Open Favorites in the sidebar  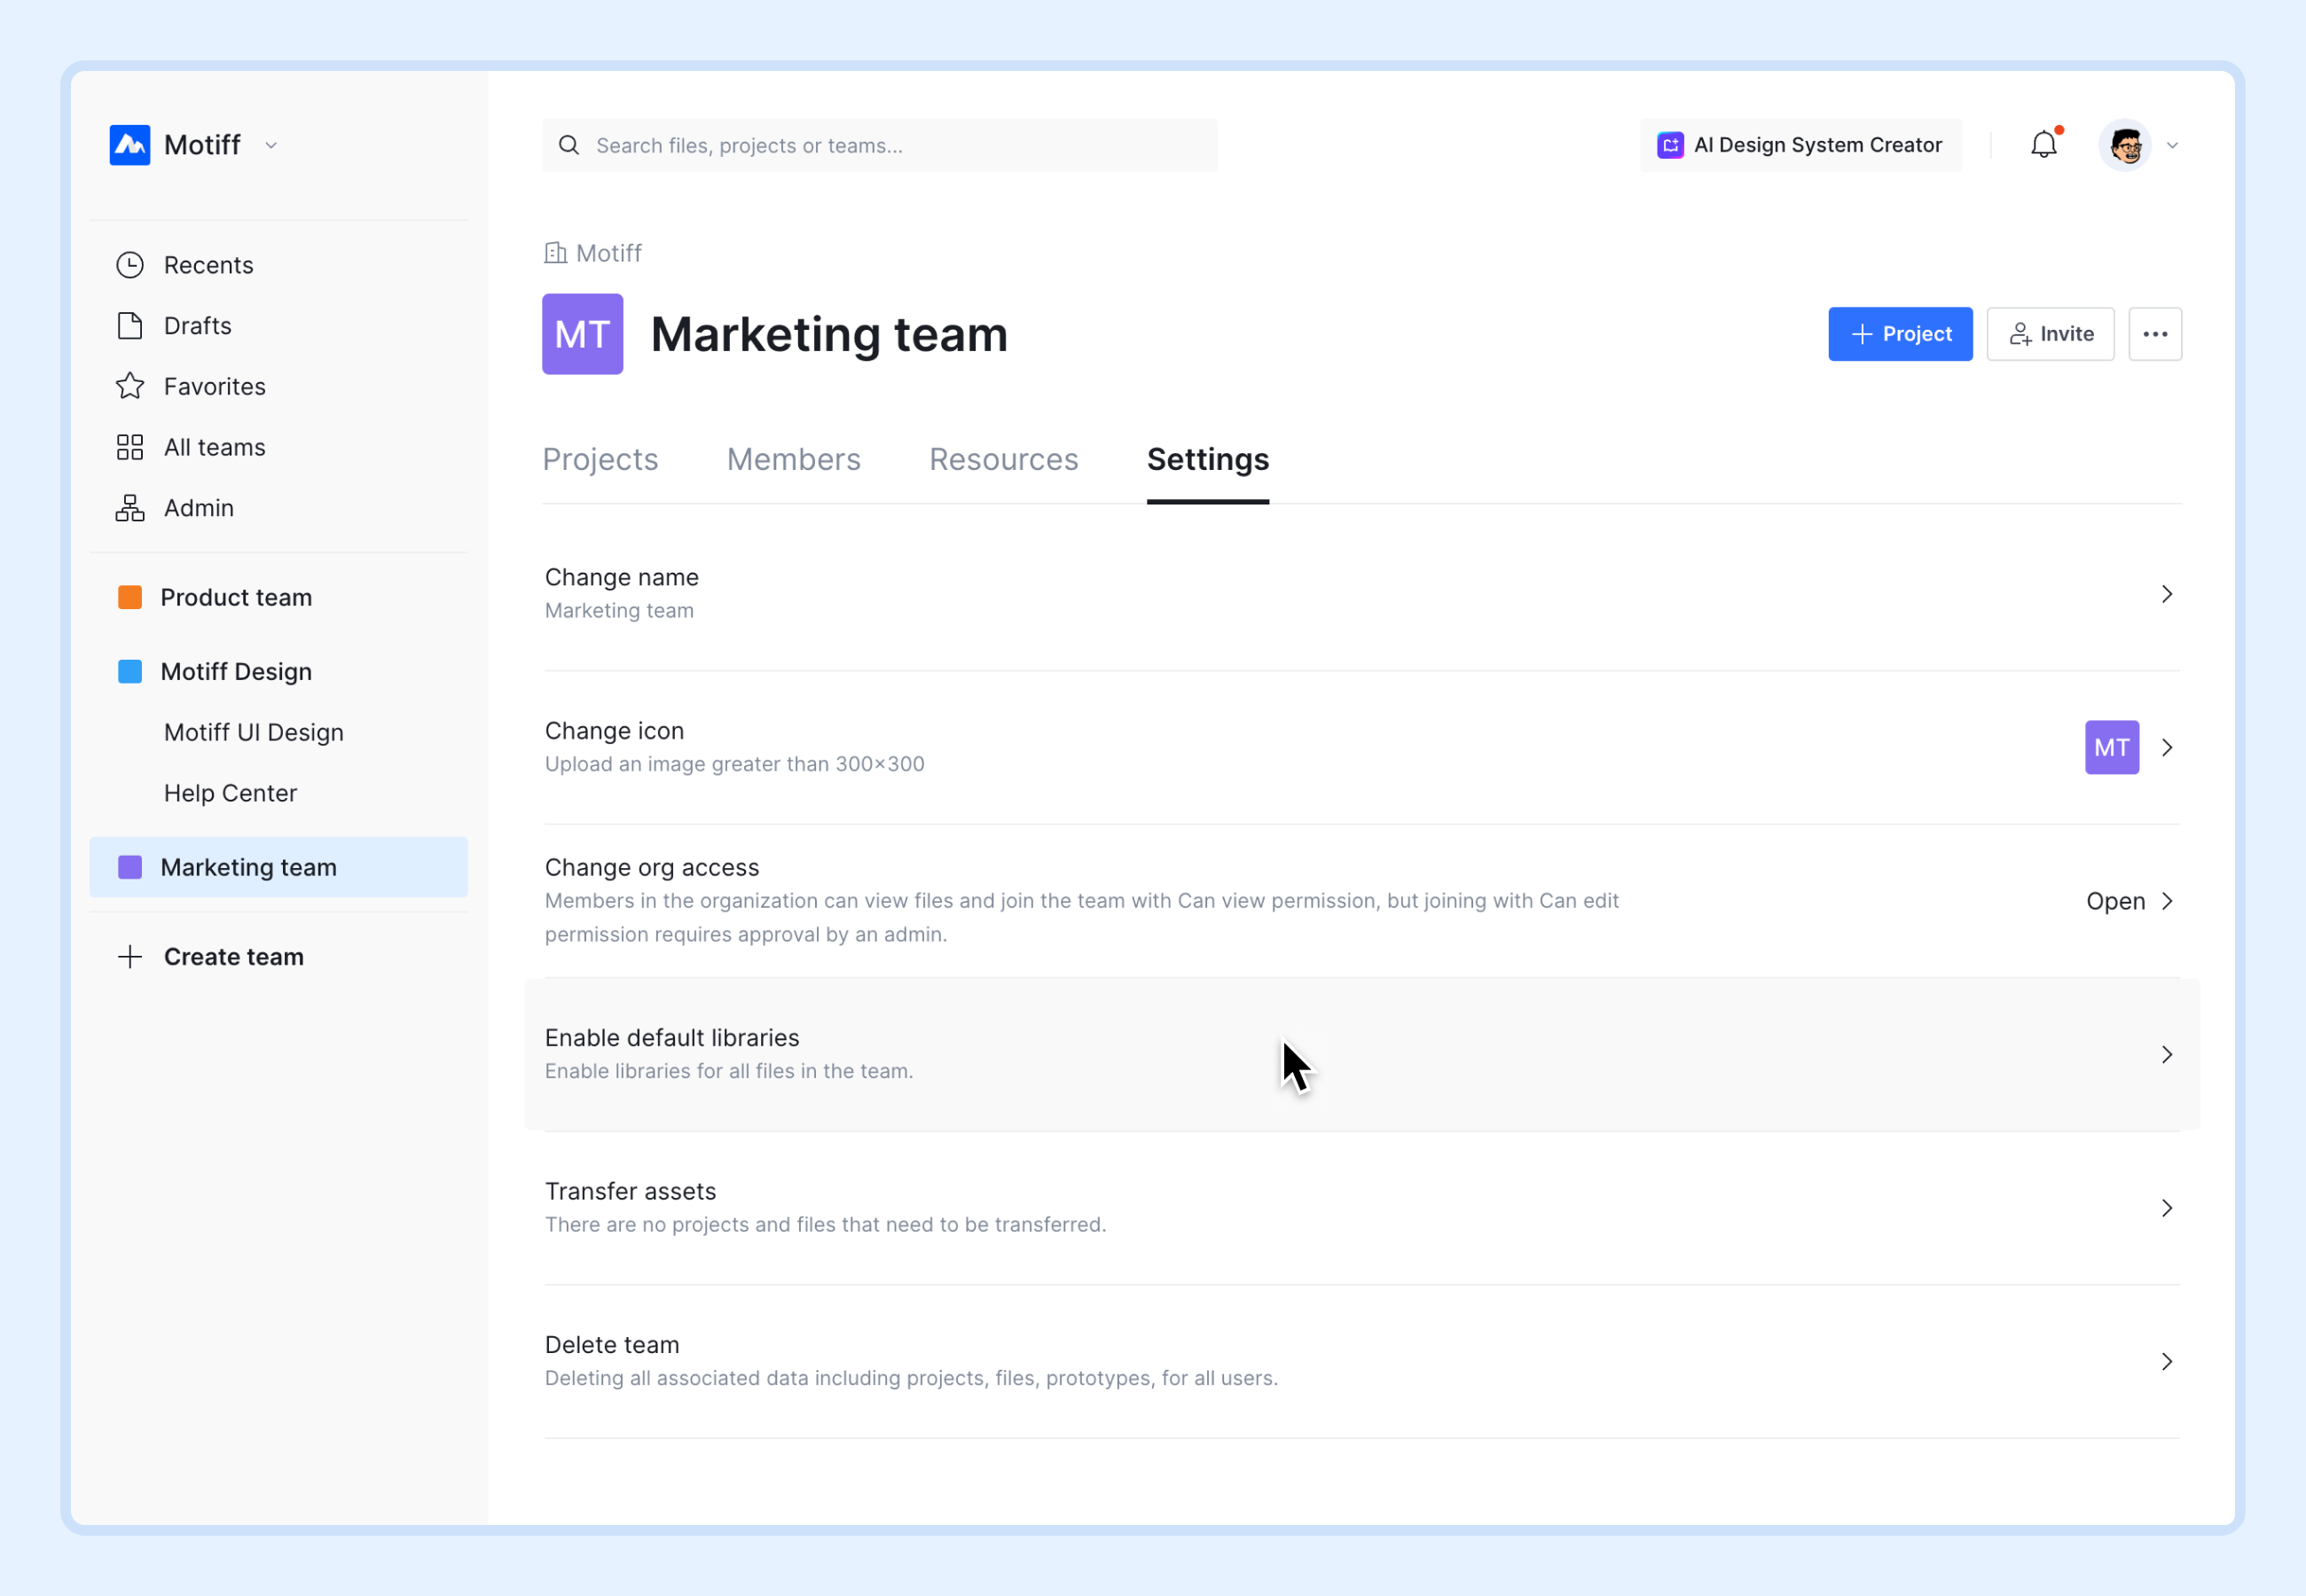tap(215, 387)
